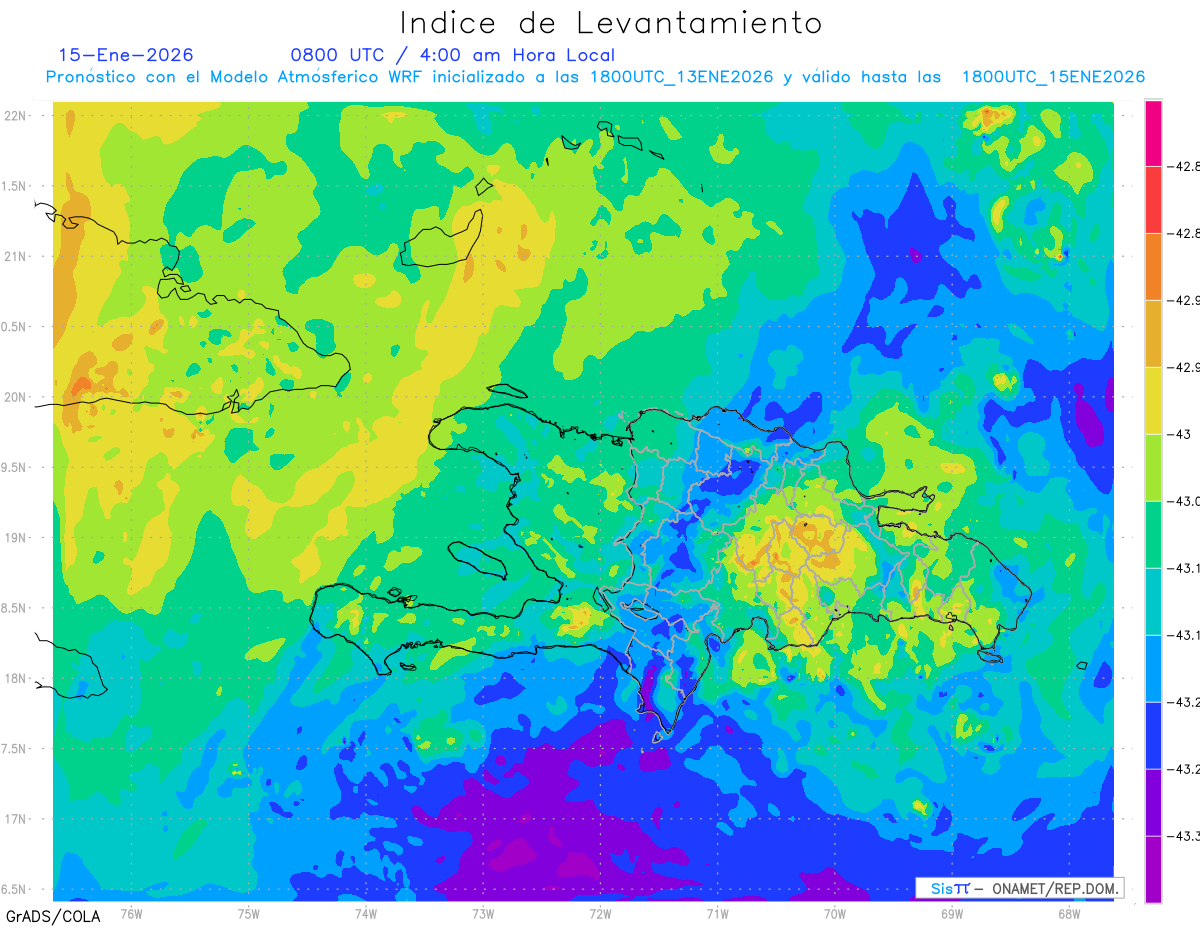Pick the violet legend swatch
The width and height of the screenshot is (1200, 927).
coord(1153,803)
